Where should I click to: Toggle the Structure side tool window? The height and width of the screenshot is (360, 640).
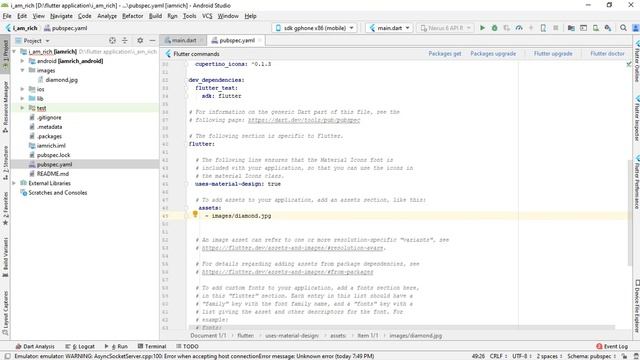[5, 162]
